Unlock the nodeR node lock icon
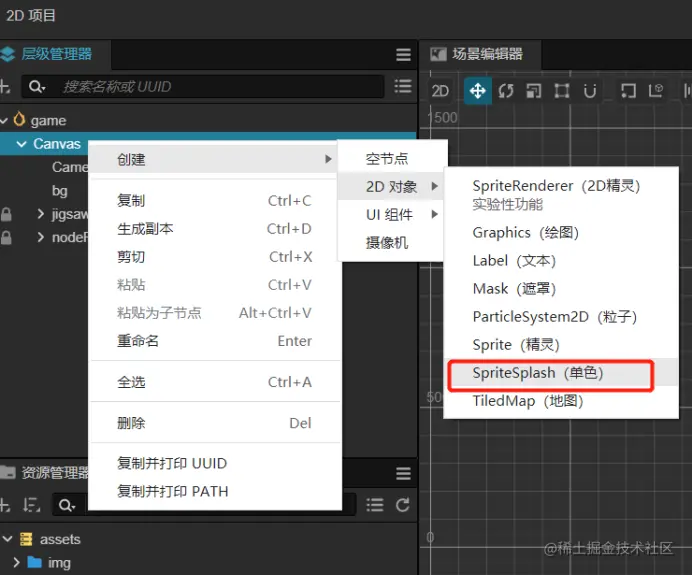Screen dimensions: 692x575 click(x=6, y=237)
